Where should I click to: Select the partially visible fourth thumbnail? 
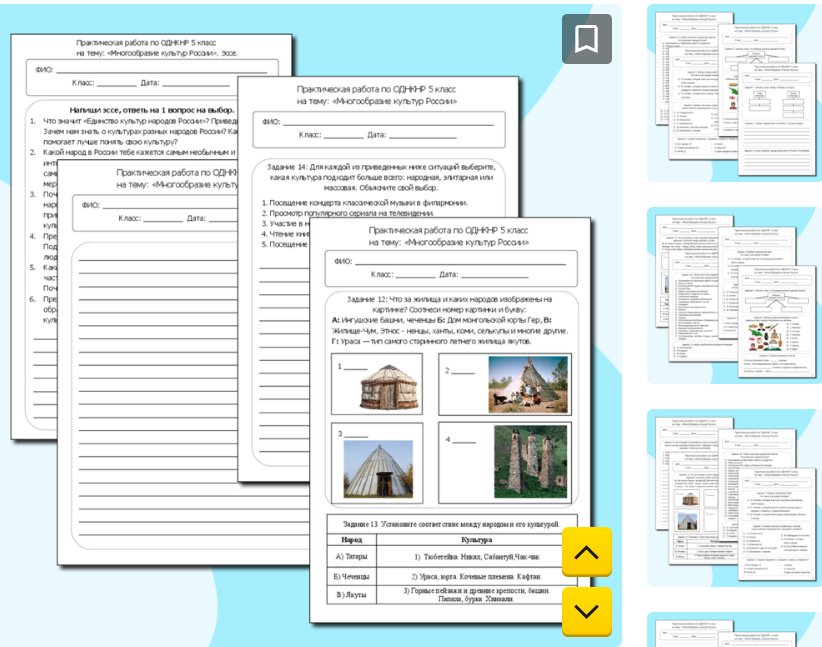pos(734,629)
